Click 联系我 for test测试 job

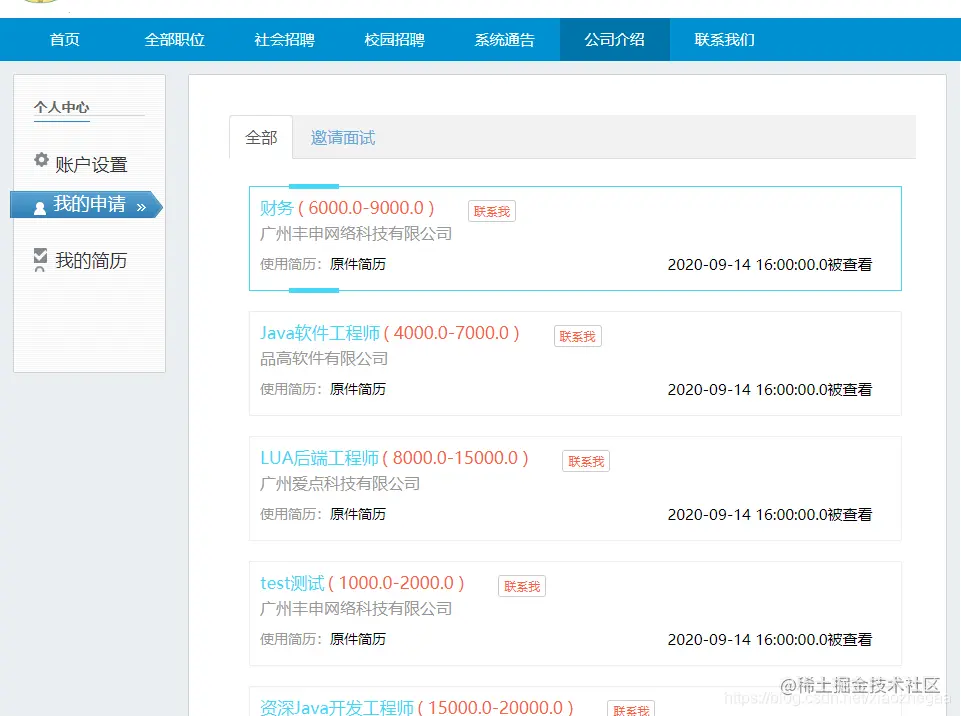522,587
